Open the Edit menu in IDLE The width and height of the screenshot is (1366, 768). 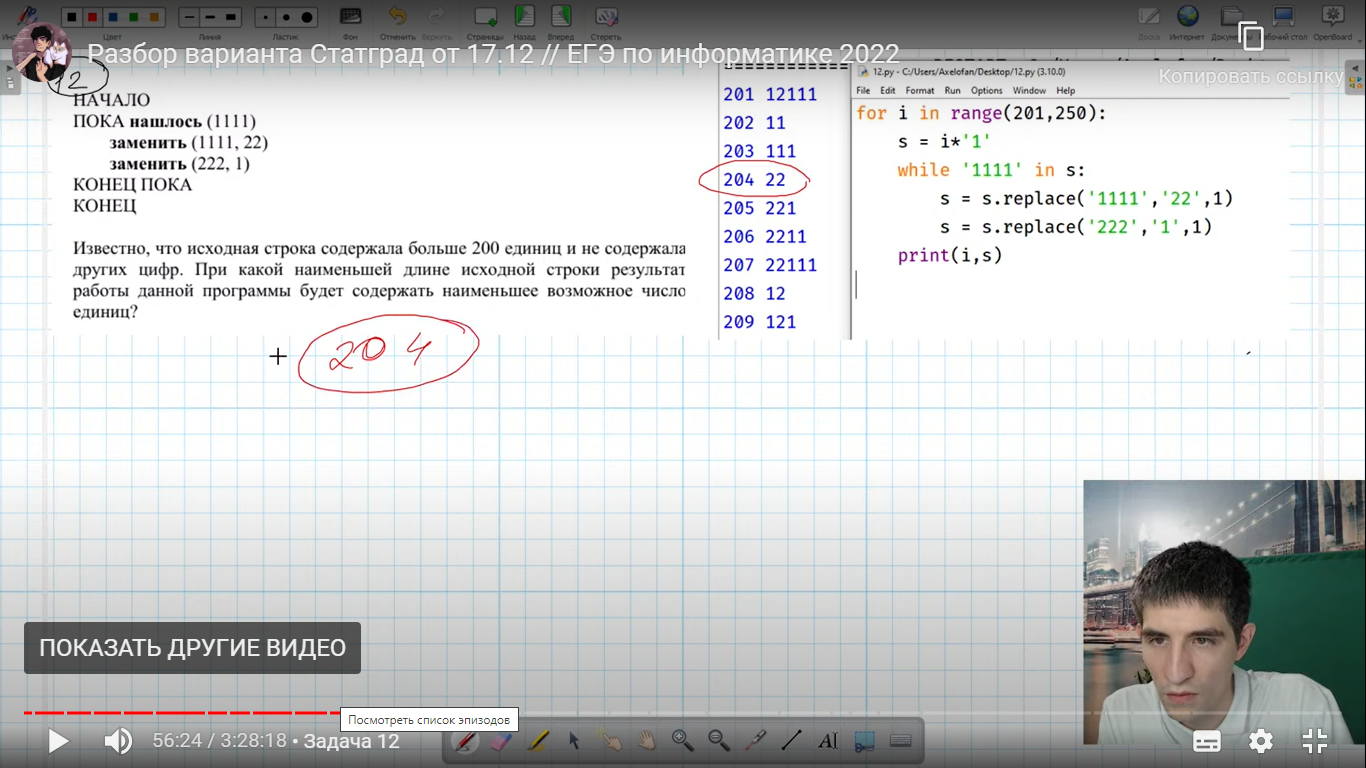click(888, 90)
